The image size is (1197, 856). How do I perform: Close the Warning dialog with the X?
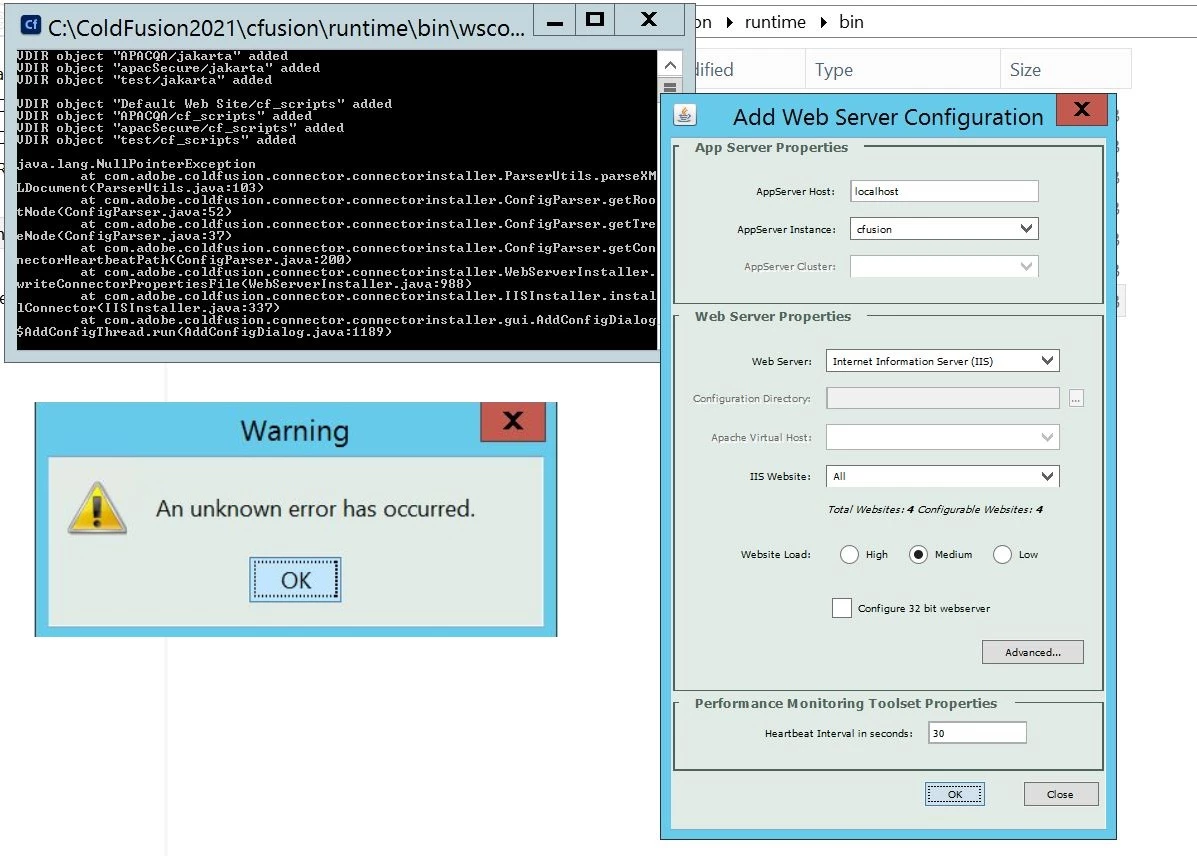coord(513,421)
